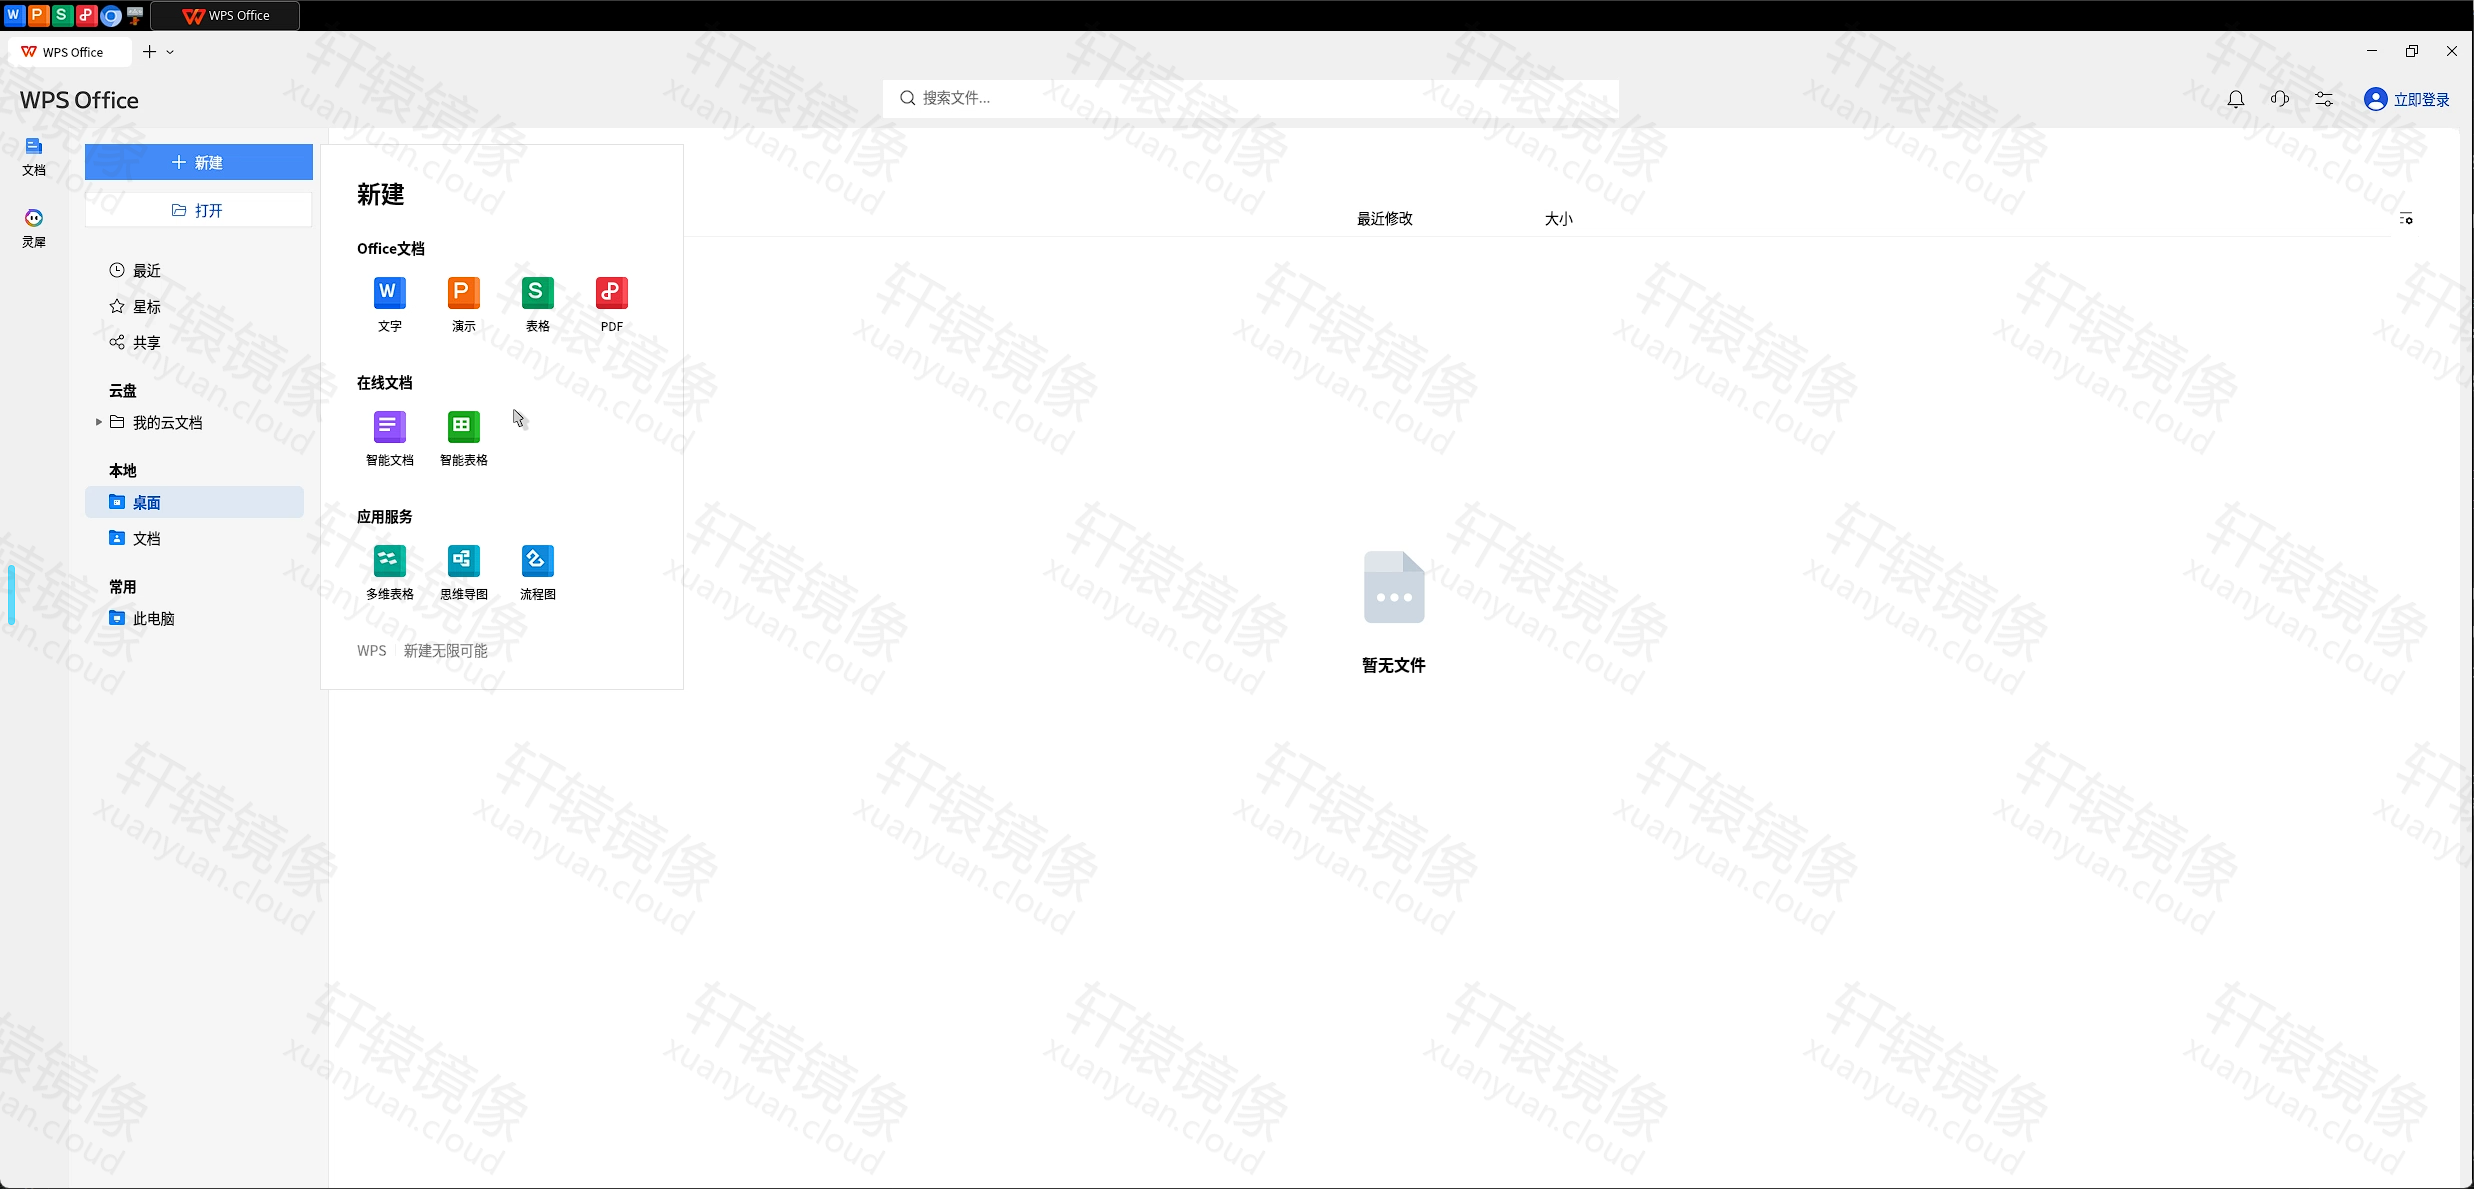The height and width of the screenshot is (1189, 2474).
Task: Open the dropdown arrow beside the new tab plus
Action: 170,52
